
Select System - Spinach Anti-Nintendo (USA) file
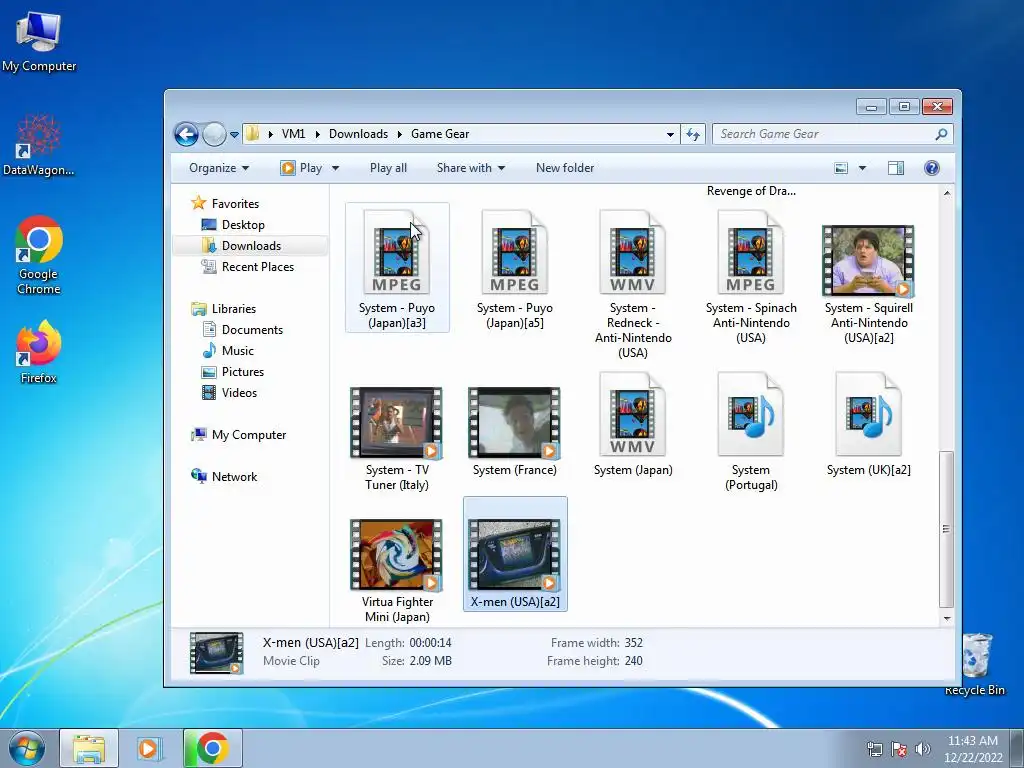[751, 275]
